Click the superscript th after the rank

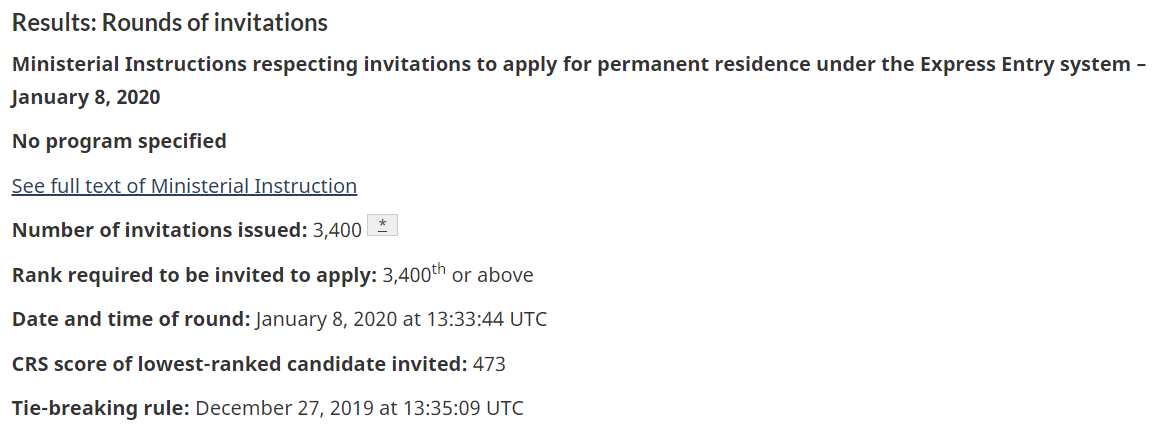click(x=438, y=269)
